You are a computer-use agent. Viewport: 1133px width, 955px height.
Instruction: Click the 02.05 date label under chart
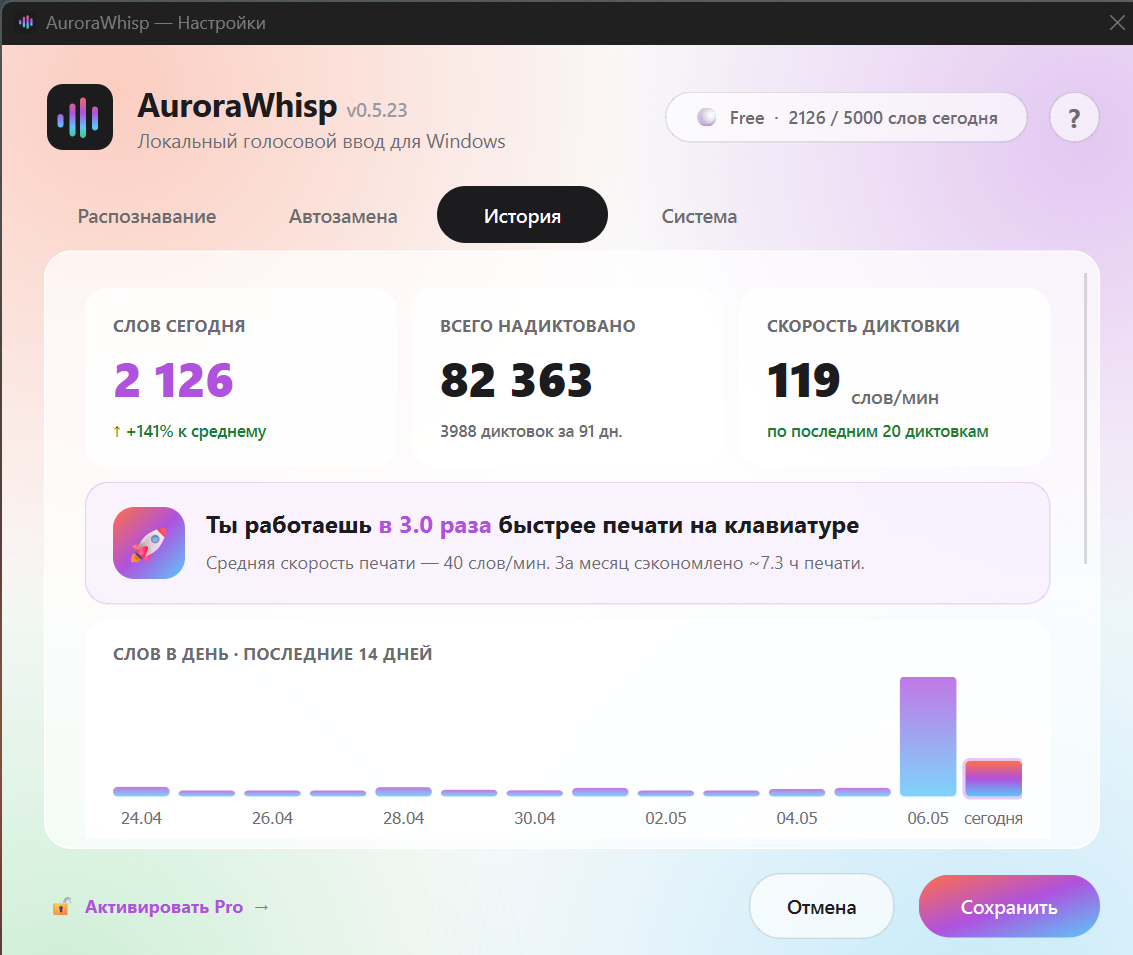pyautogui.click(x=665, y=818)
